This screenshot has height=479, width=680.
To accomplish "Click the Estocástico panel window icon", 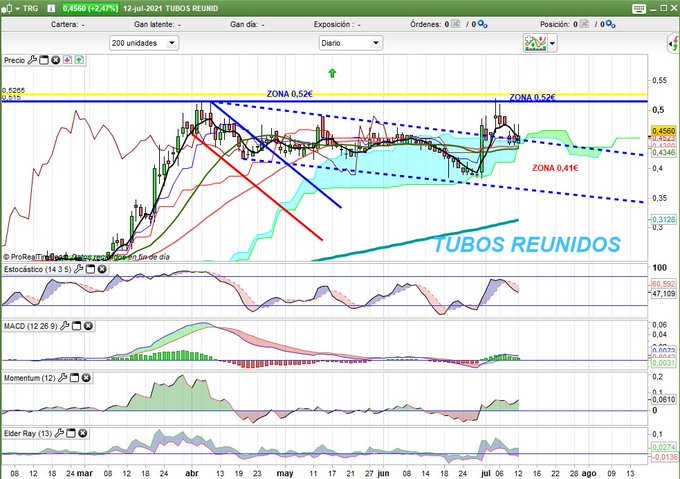I will click(x=90, y=269).
